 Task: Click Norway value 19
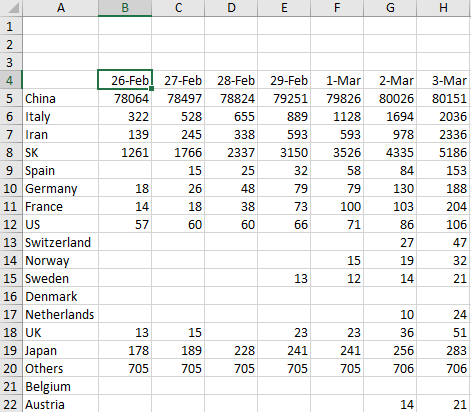pos(390,260)
